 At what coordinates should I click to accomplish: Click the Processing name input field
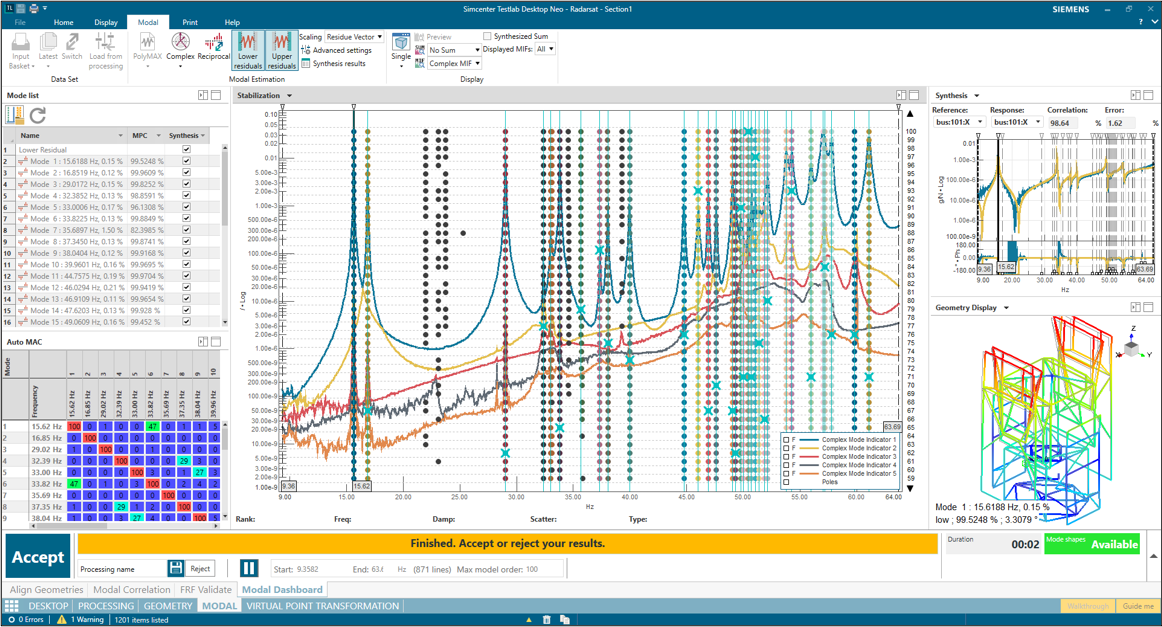click(x=122, y=569)
